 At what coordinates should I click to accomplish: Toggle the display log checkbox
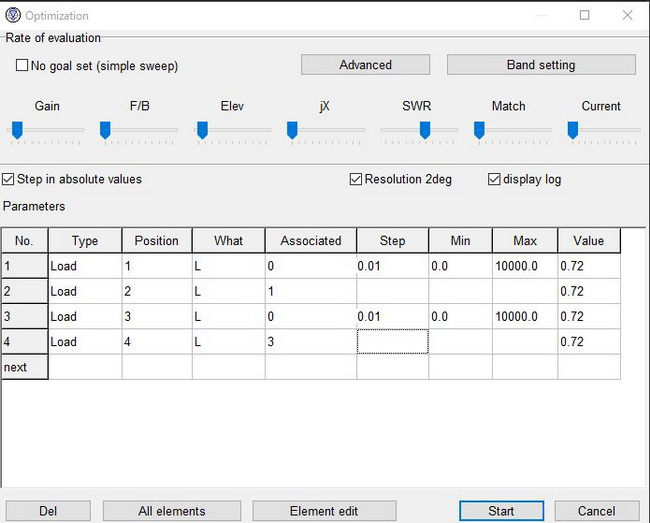coord(494,180)
